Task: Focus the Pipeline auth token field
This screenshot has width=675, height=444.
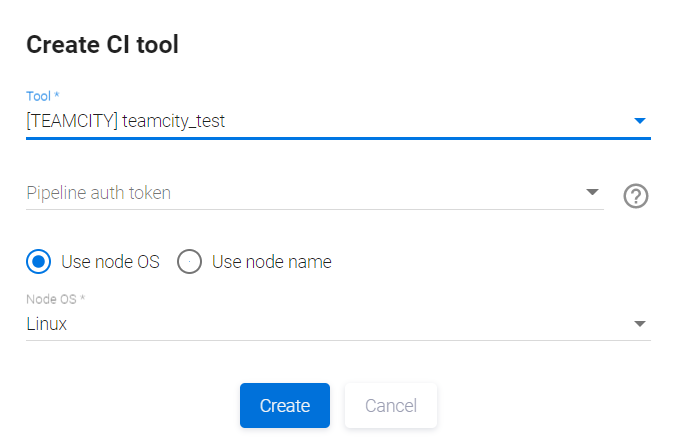Action: tap(300, 193)
